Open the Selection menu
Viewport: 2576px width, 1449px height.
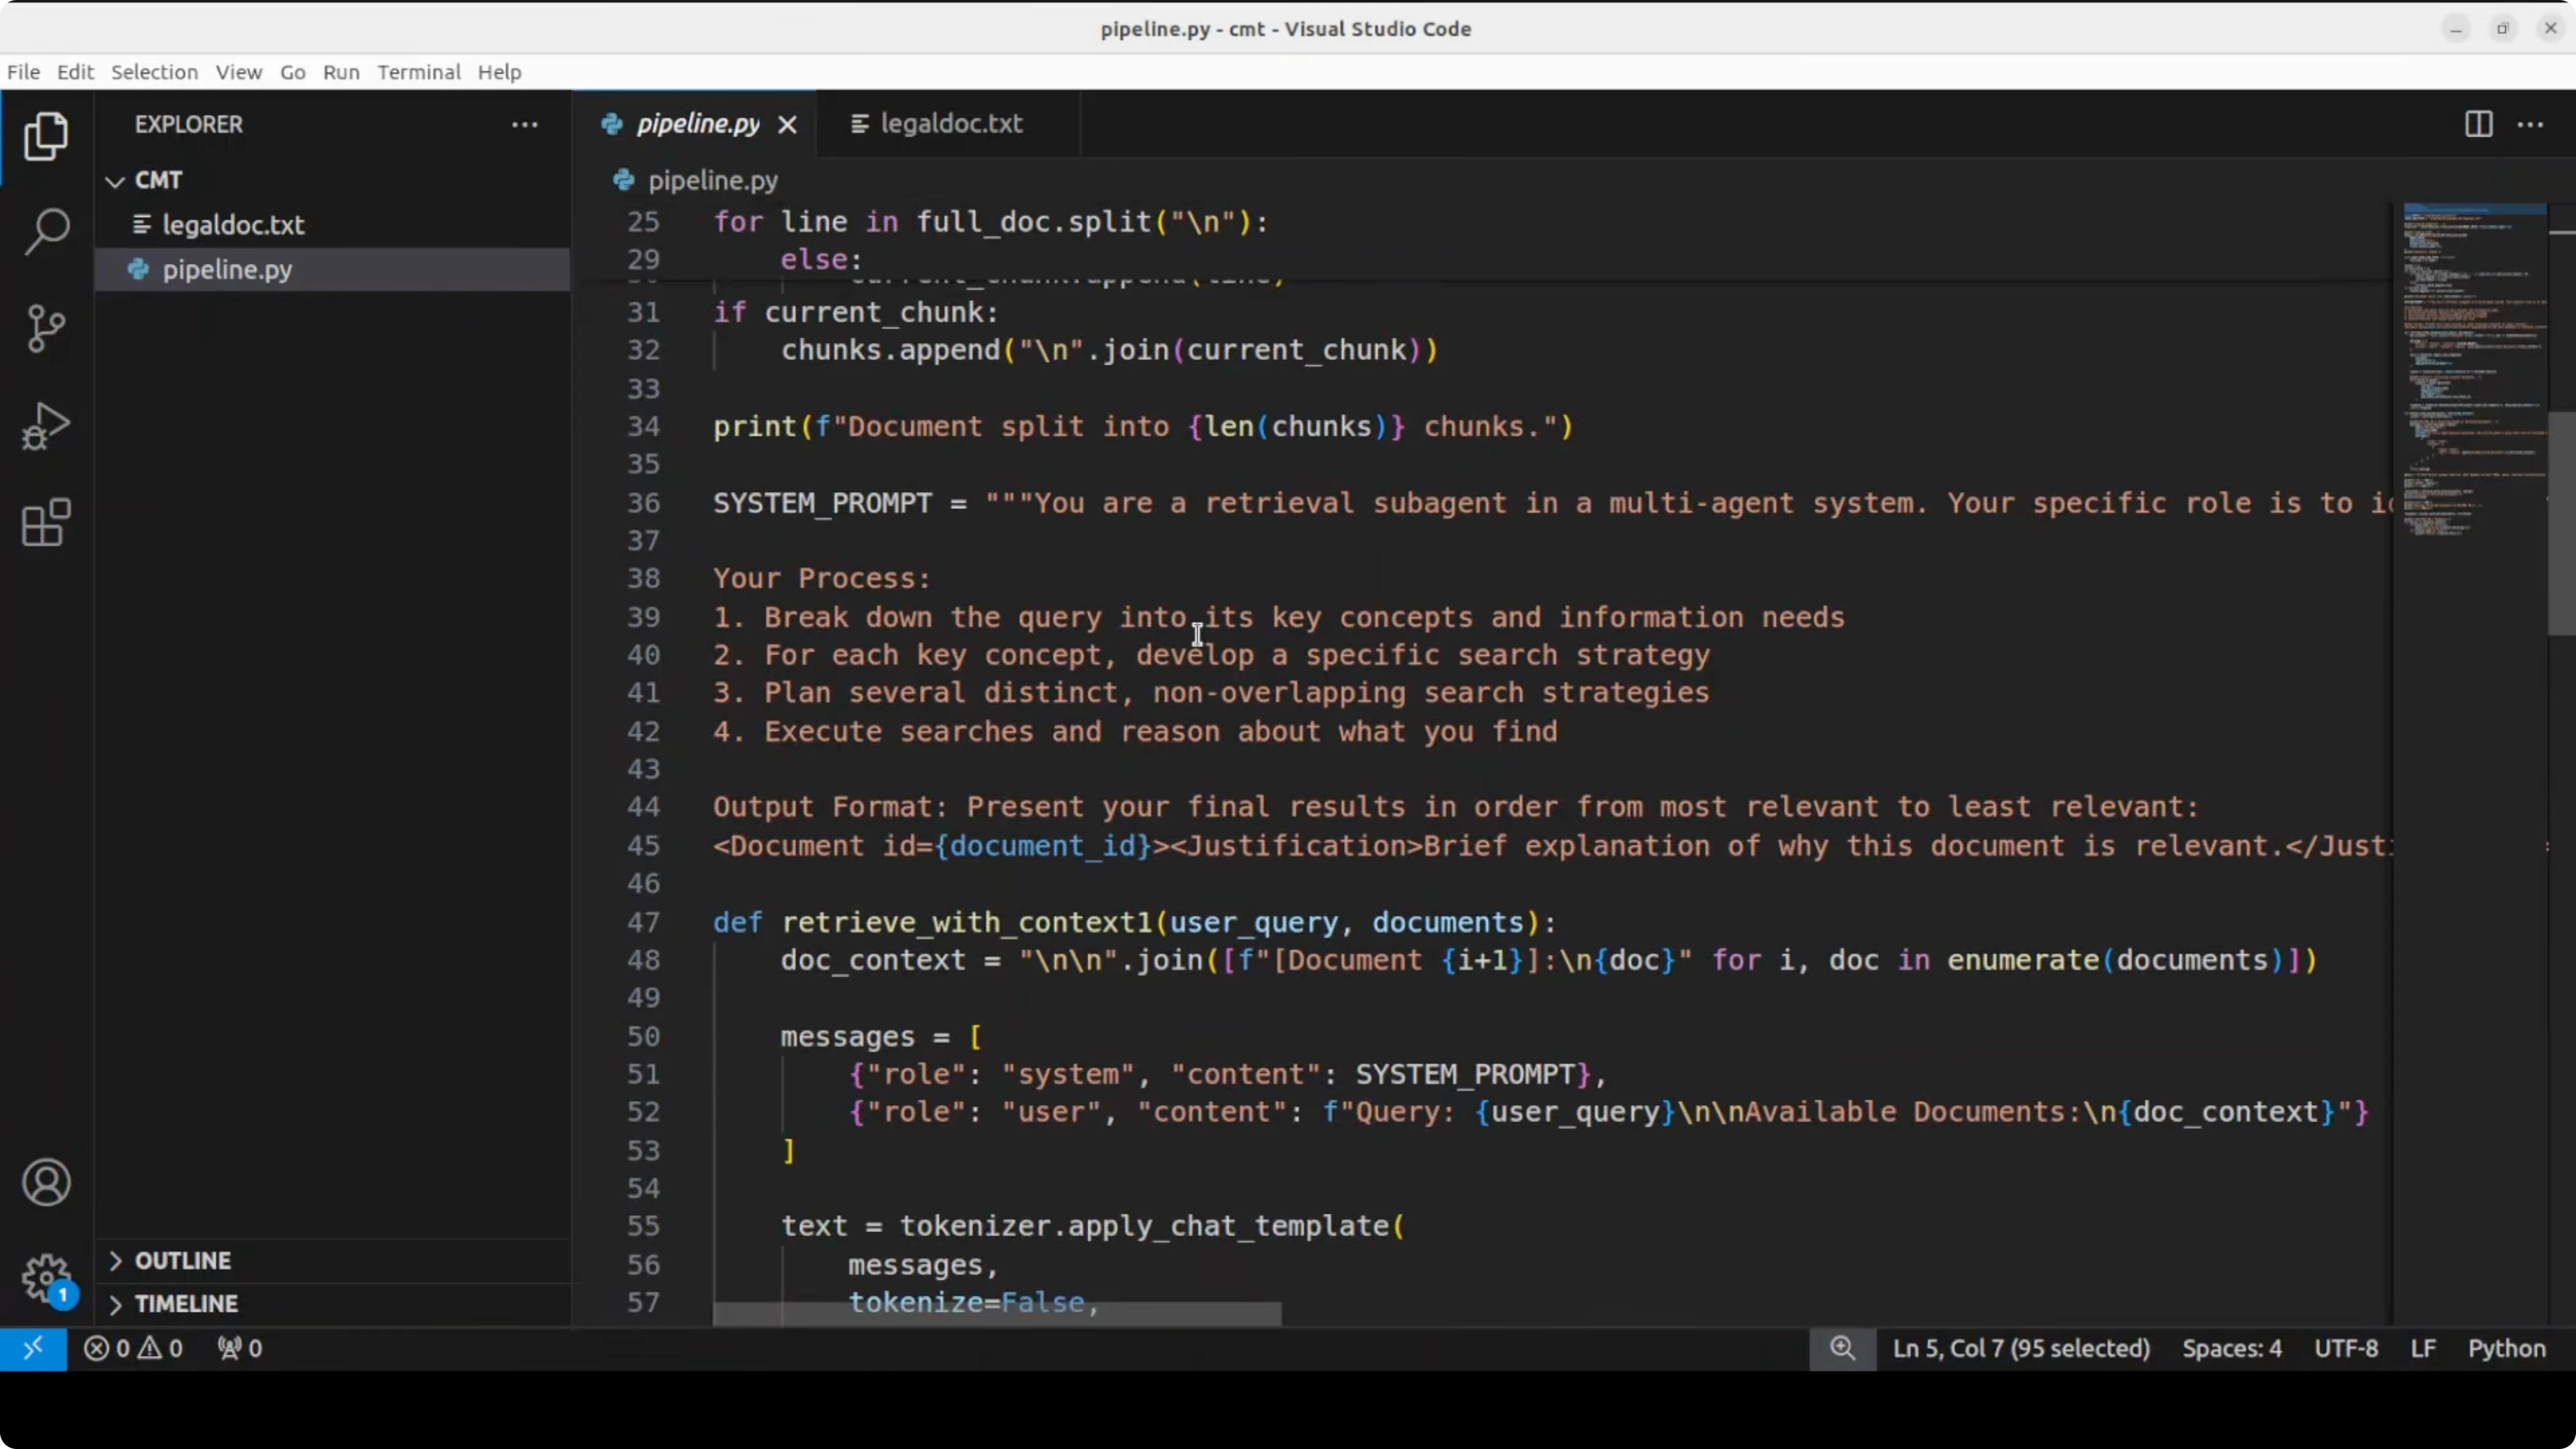click(x=154, y=72)
